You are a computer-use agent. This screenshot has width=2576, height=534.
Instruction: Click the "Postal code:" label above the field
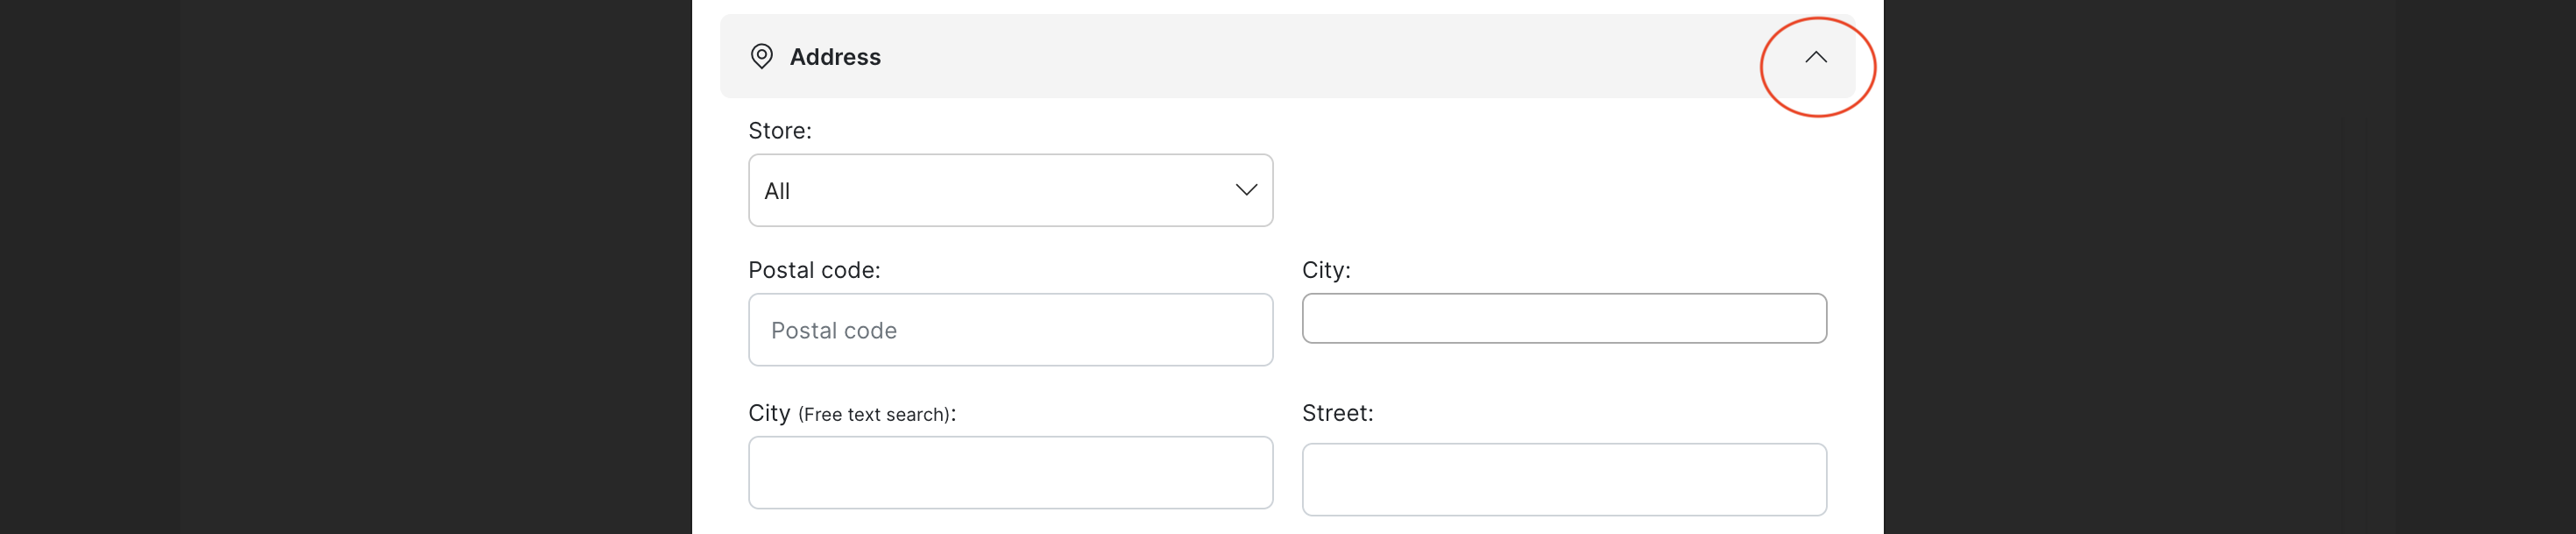(x=814, y=270)
